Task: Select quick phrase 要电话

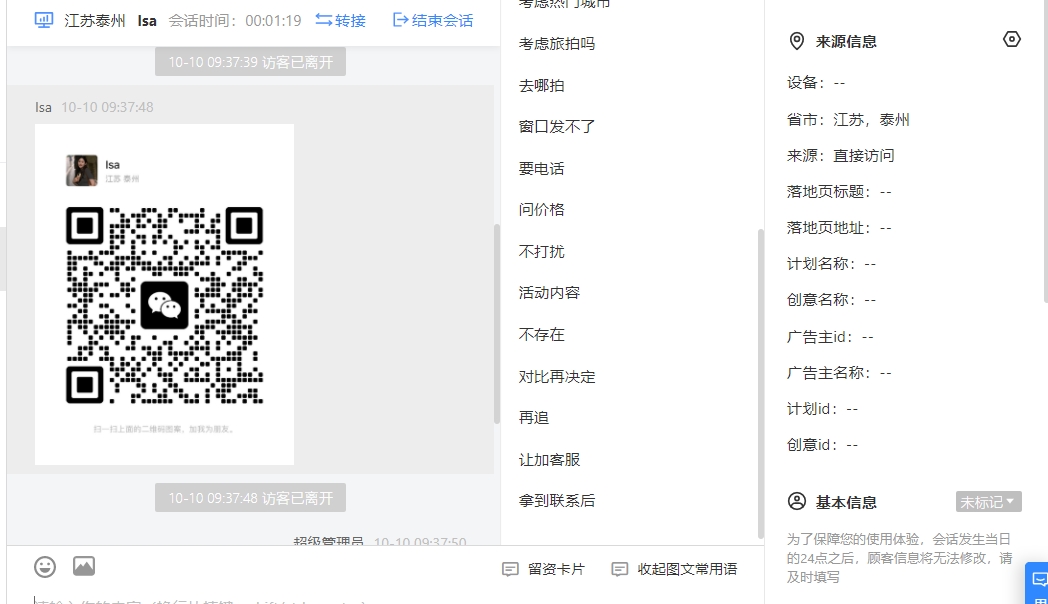Action: pyautogui.click(x=541, y=169)
